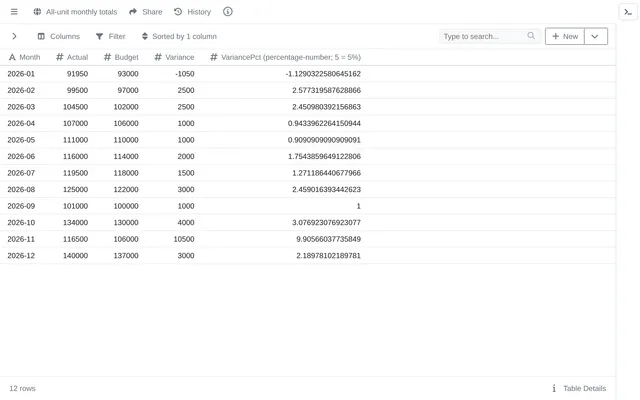Click the number-type icon of Budget column
Viewport: 640px width, 400px height.
[x=107, y=57]
